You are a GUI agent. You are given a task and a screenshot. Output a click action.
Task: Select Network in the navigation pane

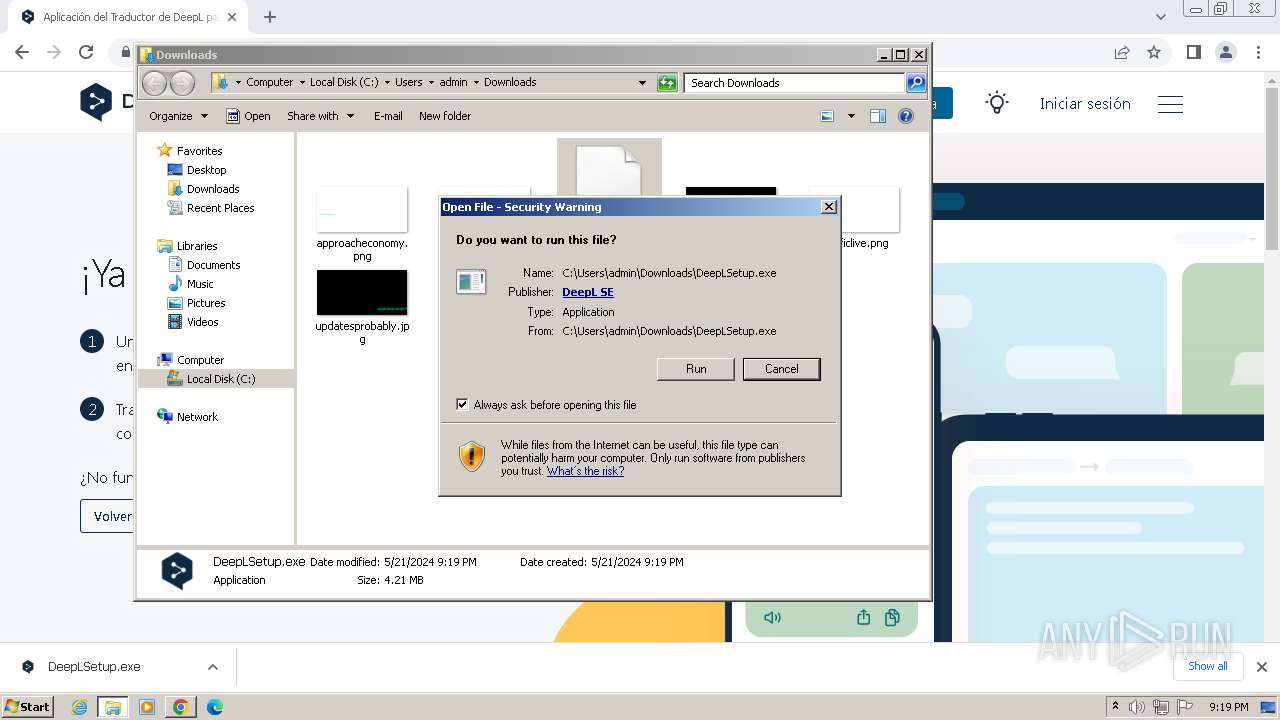[197, 417]
